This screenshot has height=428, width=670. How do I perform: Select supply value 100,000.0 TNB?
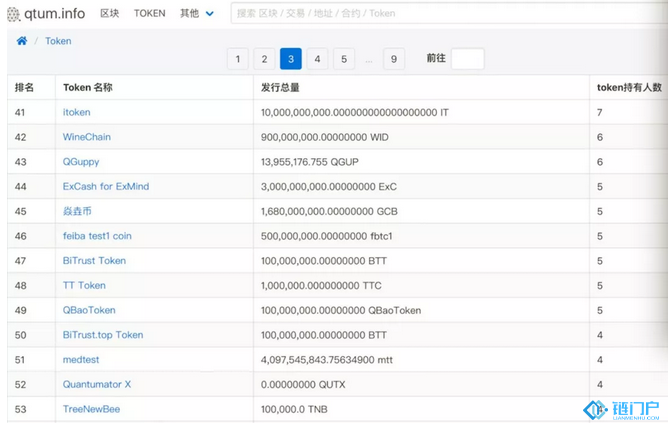point(294,410)
